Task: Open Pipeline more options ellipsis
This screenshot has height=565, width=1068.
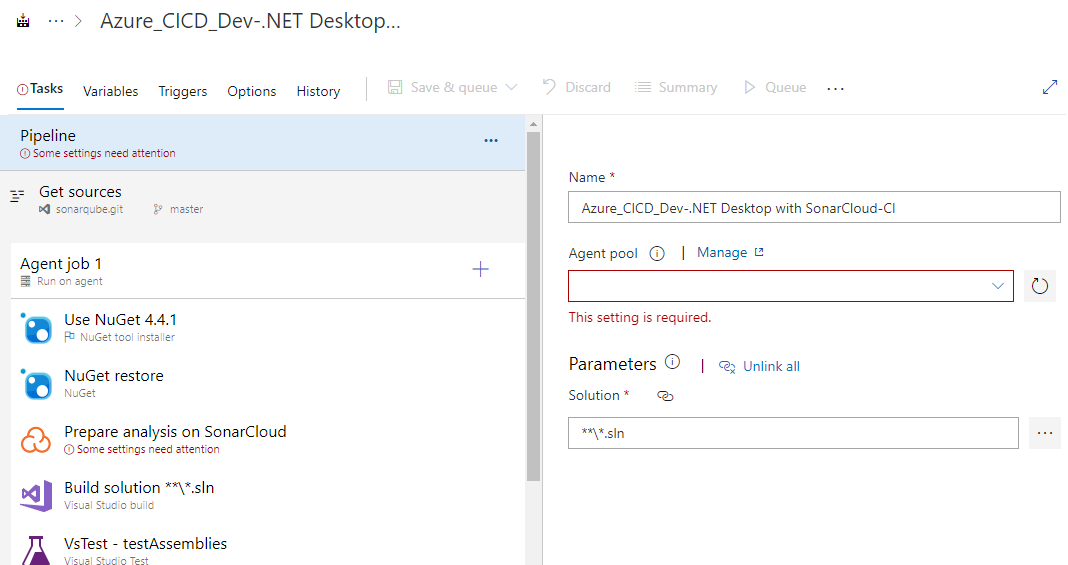Action: coord(491,140)
